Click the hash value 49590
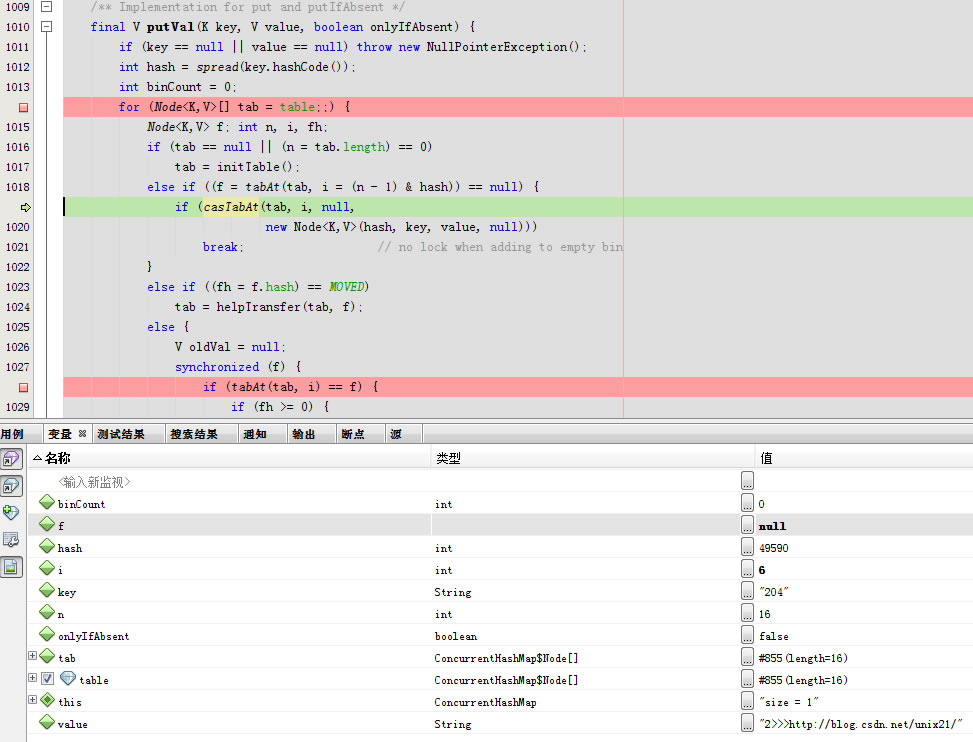Viewport: 973px width, 742px height. pos(773,548)
